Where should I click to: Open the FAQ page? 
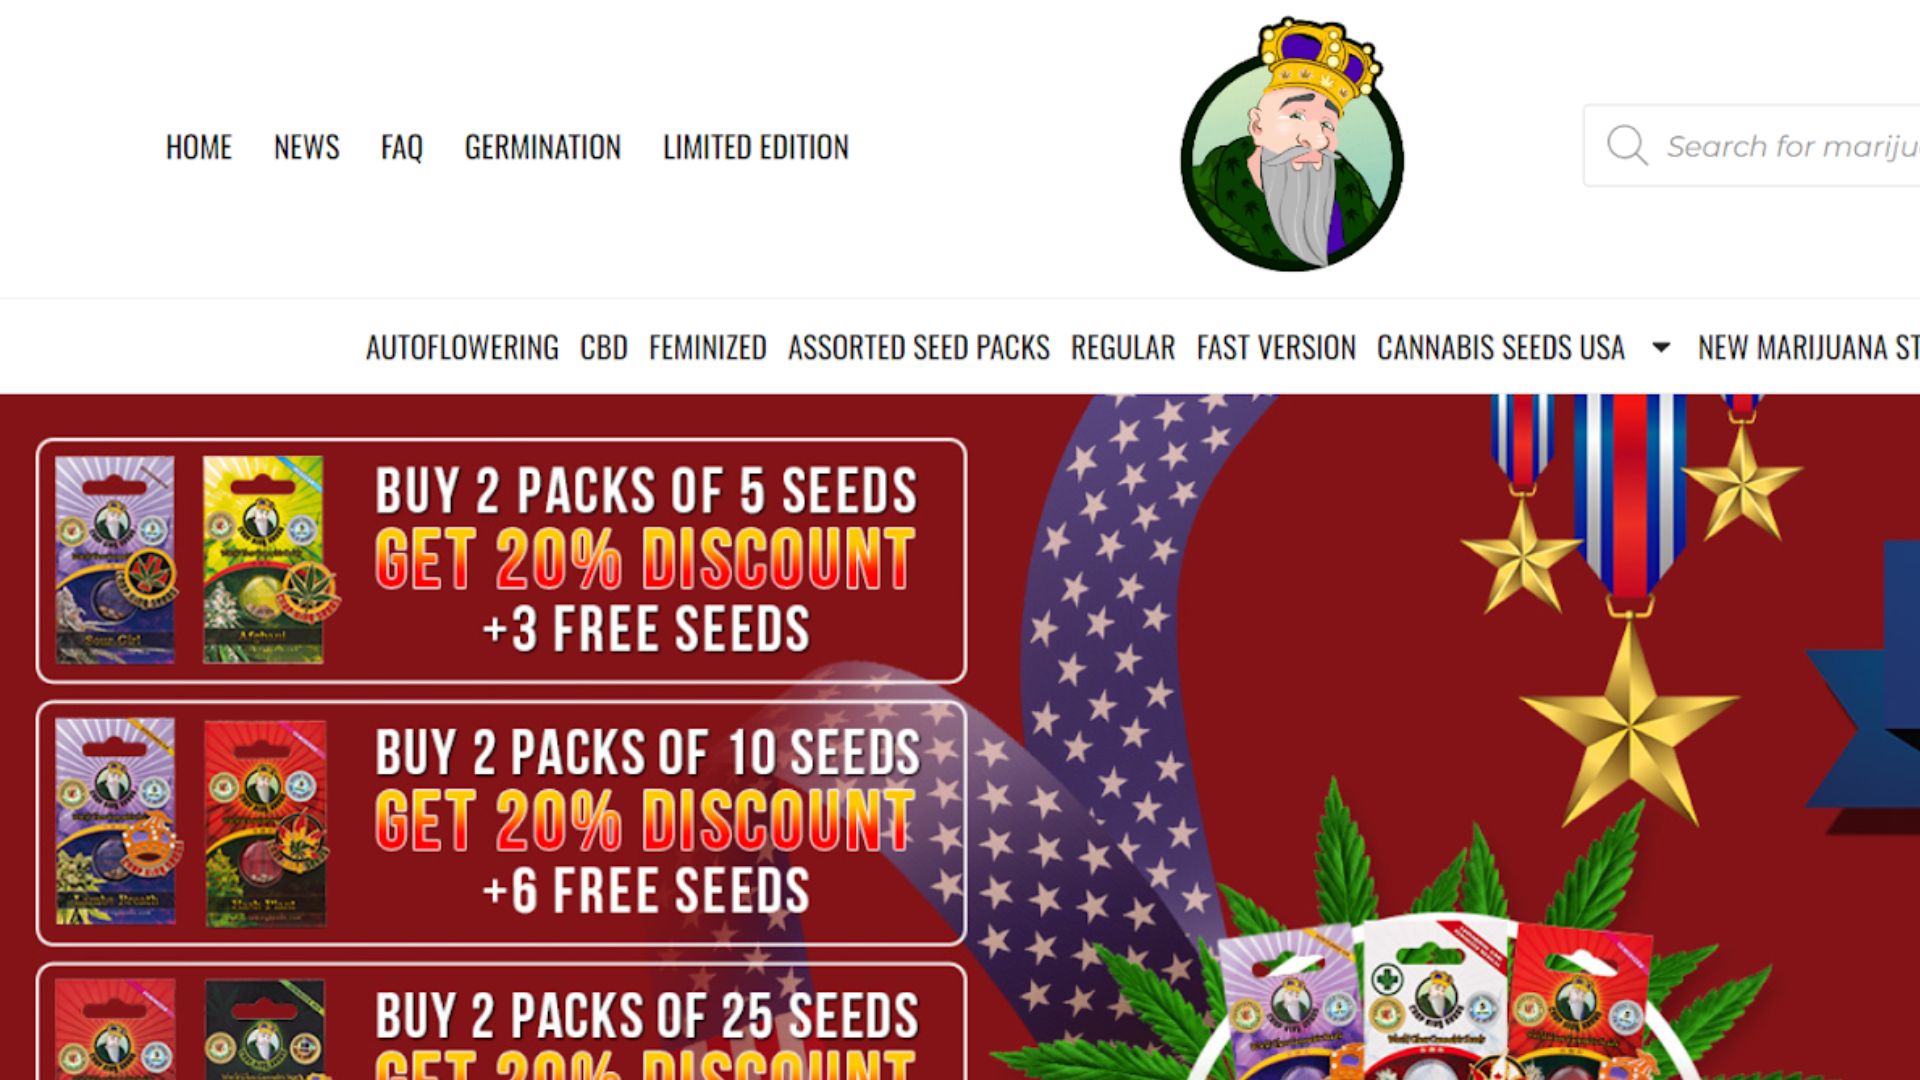tap(402, 147)
